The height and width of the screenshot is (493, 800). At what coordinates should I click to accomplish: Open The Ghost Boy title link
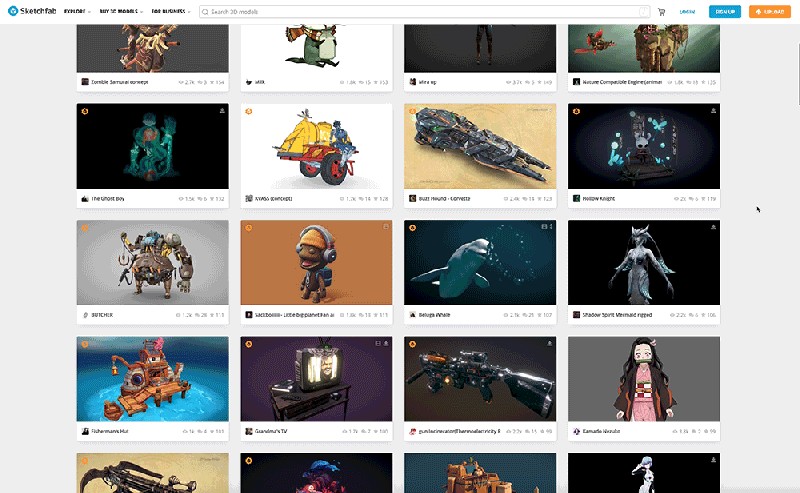pos(108,199)
